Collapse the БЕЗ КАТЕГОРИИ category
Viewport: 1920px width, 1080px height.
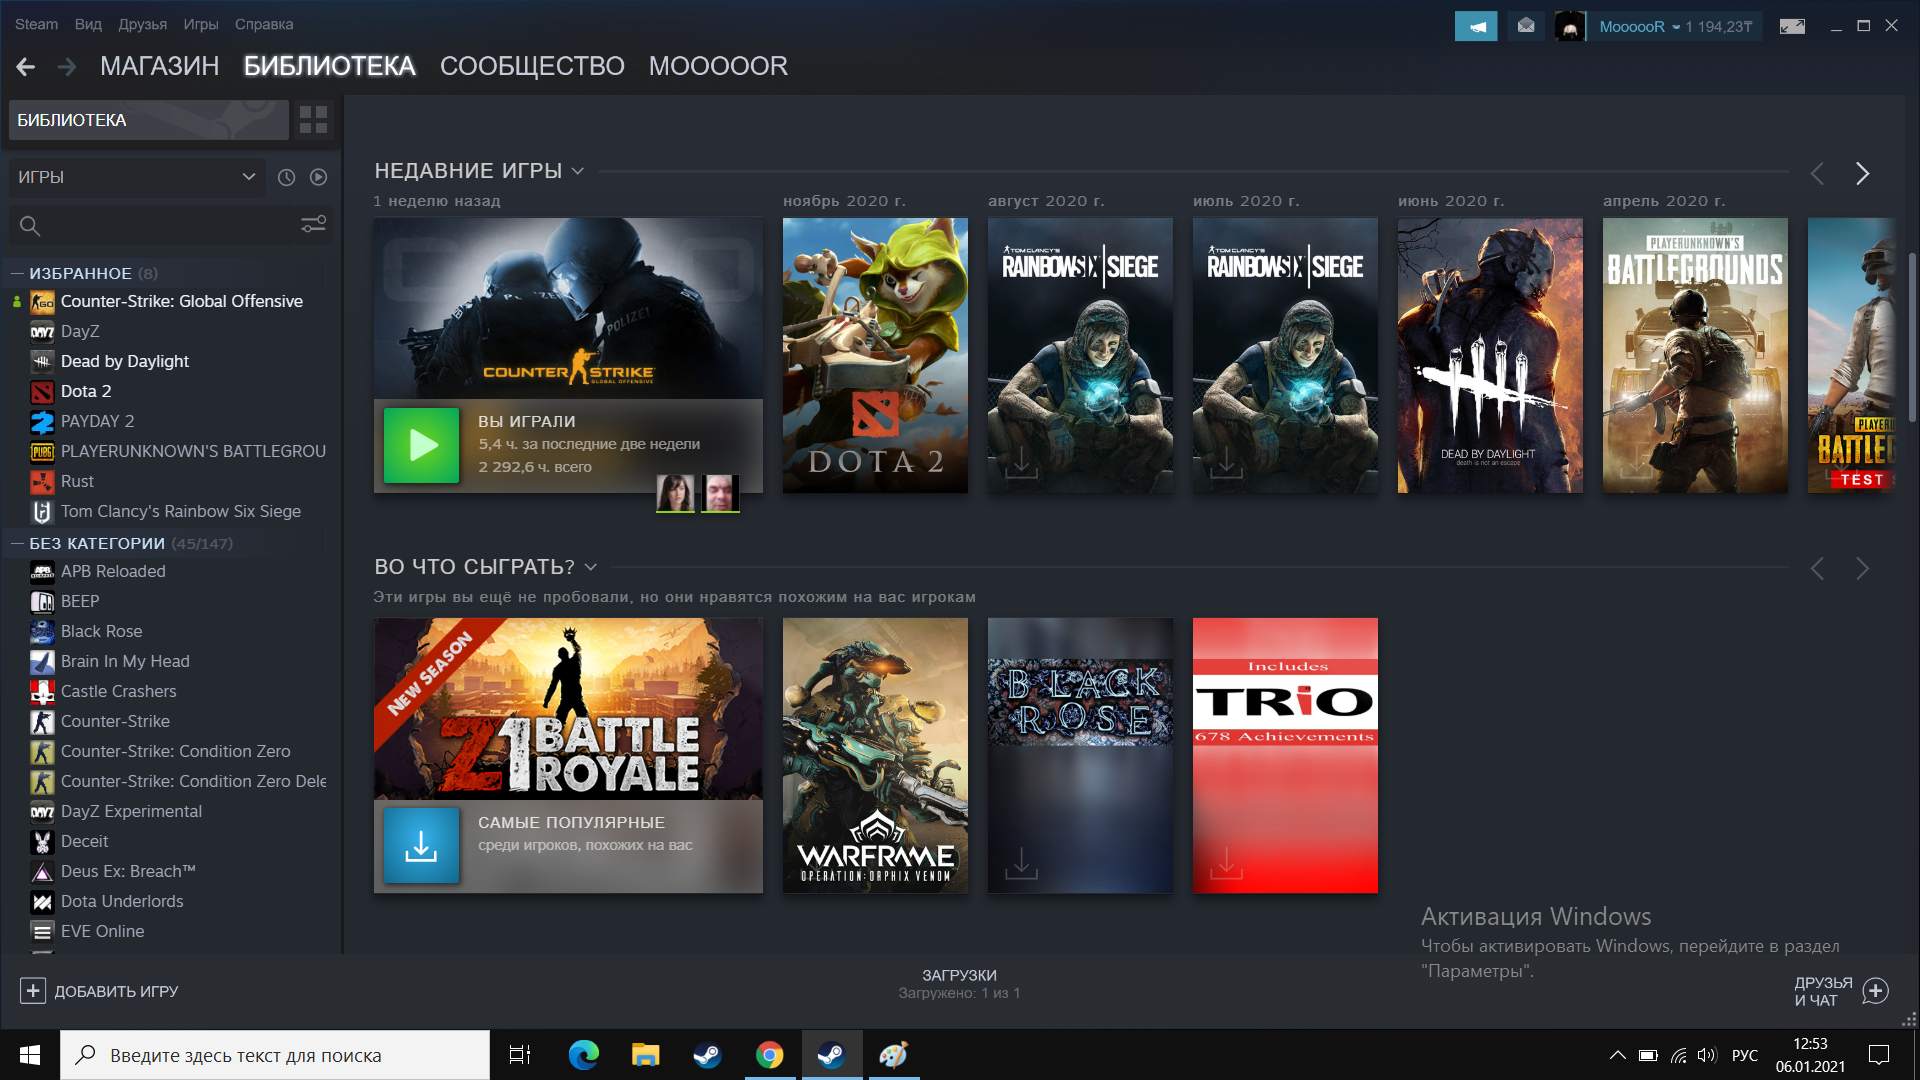point(17,544)
